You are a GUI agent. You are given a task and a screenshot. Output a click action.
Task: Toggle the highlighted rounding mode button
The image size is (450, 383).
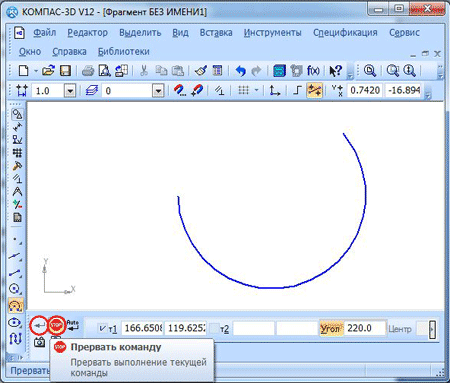point(314,90)
